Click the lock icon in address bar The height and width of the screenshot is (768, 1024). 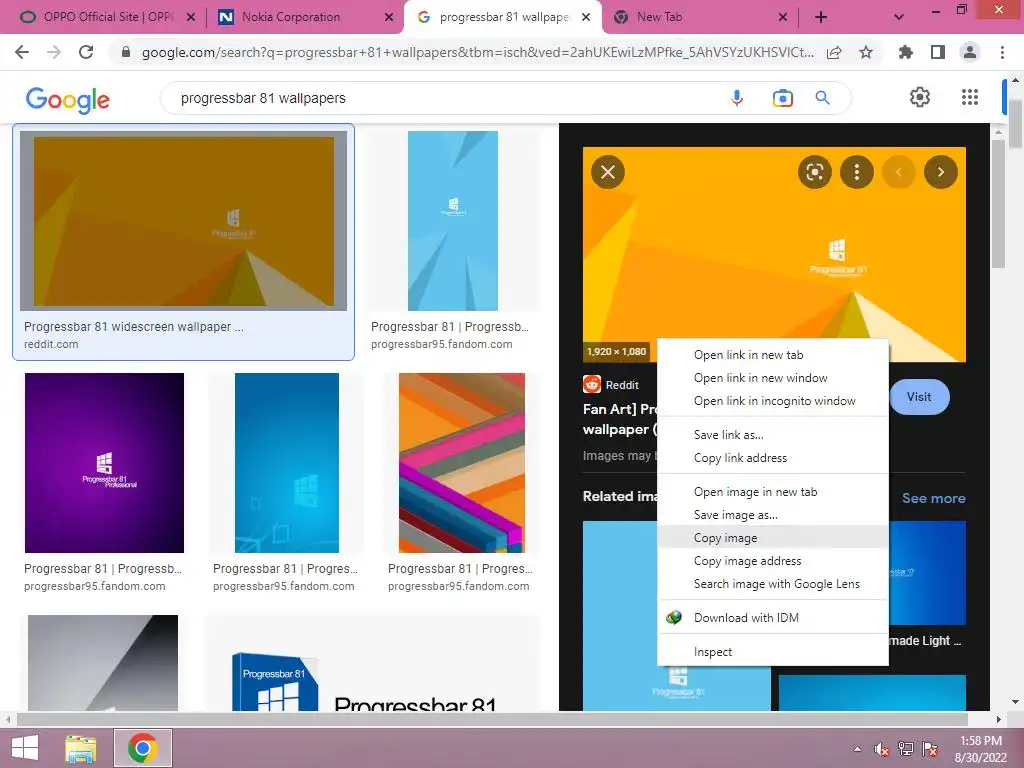coord(127,52)
